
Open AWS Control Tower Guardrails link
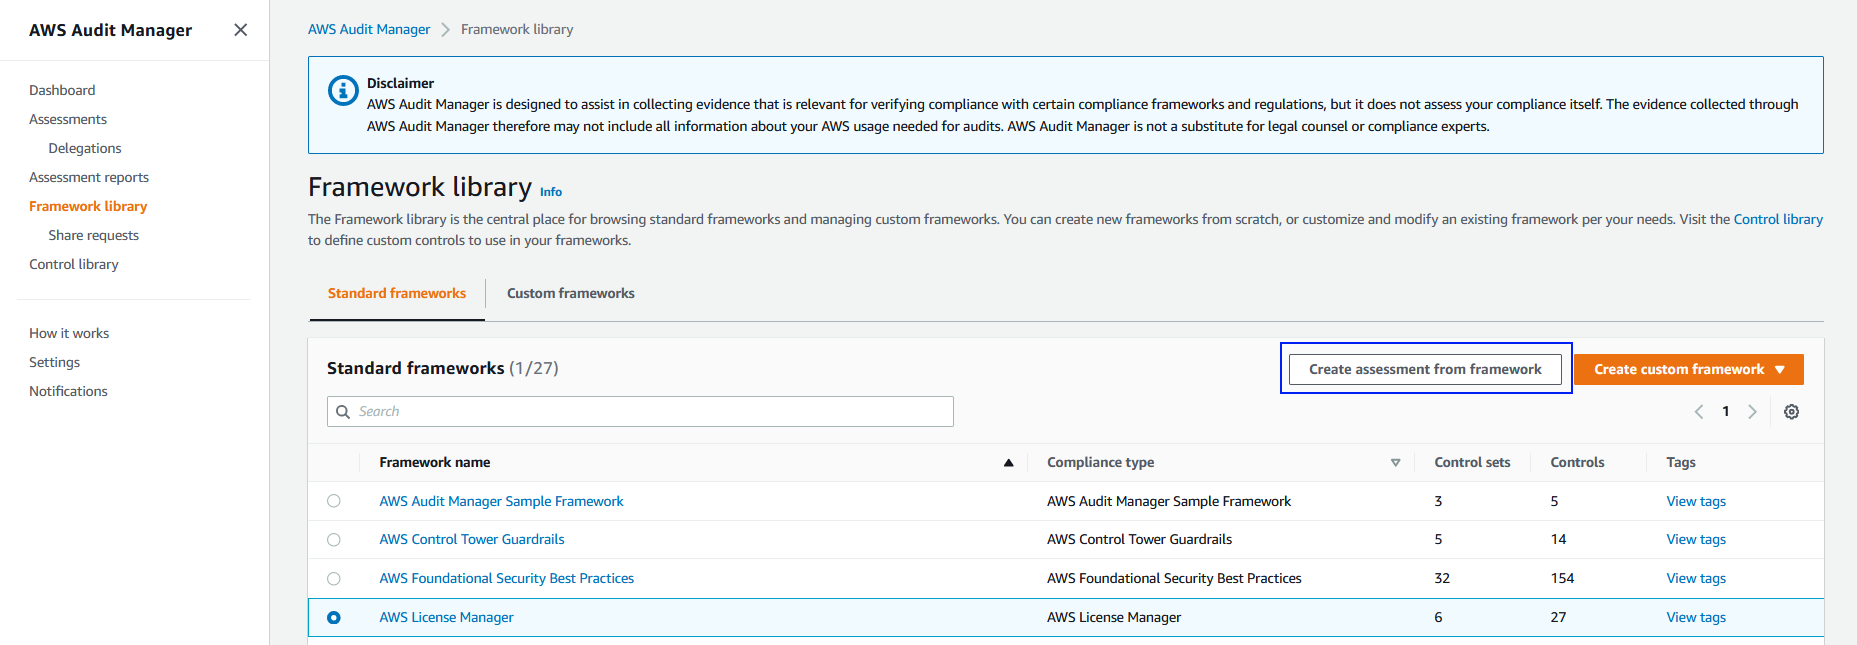tap(472, 539)
